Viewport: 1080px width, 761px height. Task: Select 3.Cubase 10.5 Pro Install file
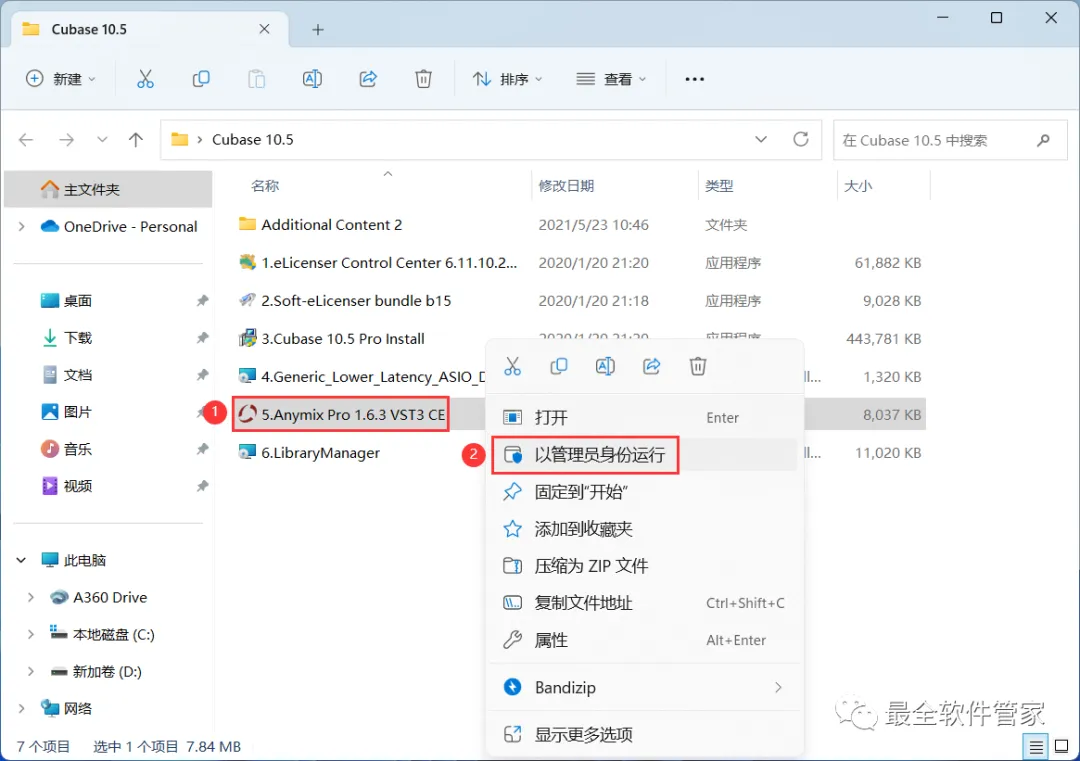point(332,339)
